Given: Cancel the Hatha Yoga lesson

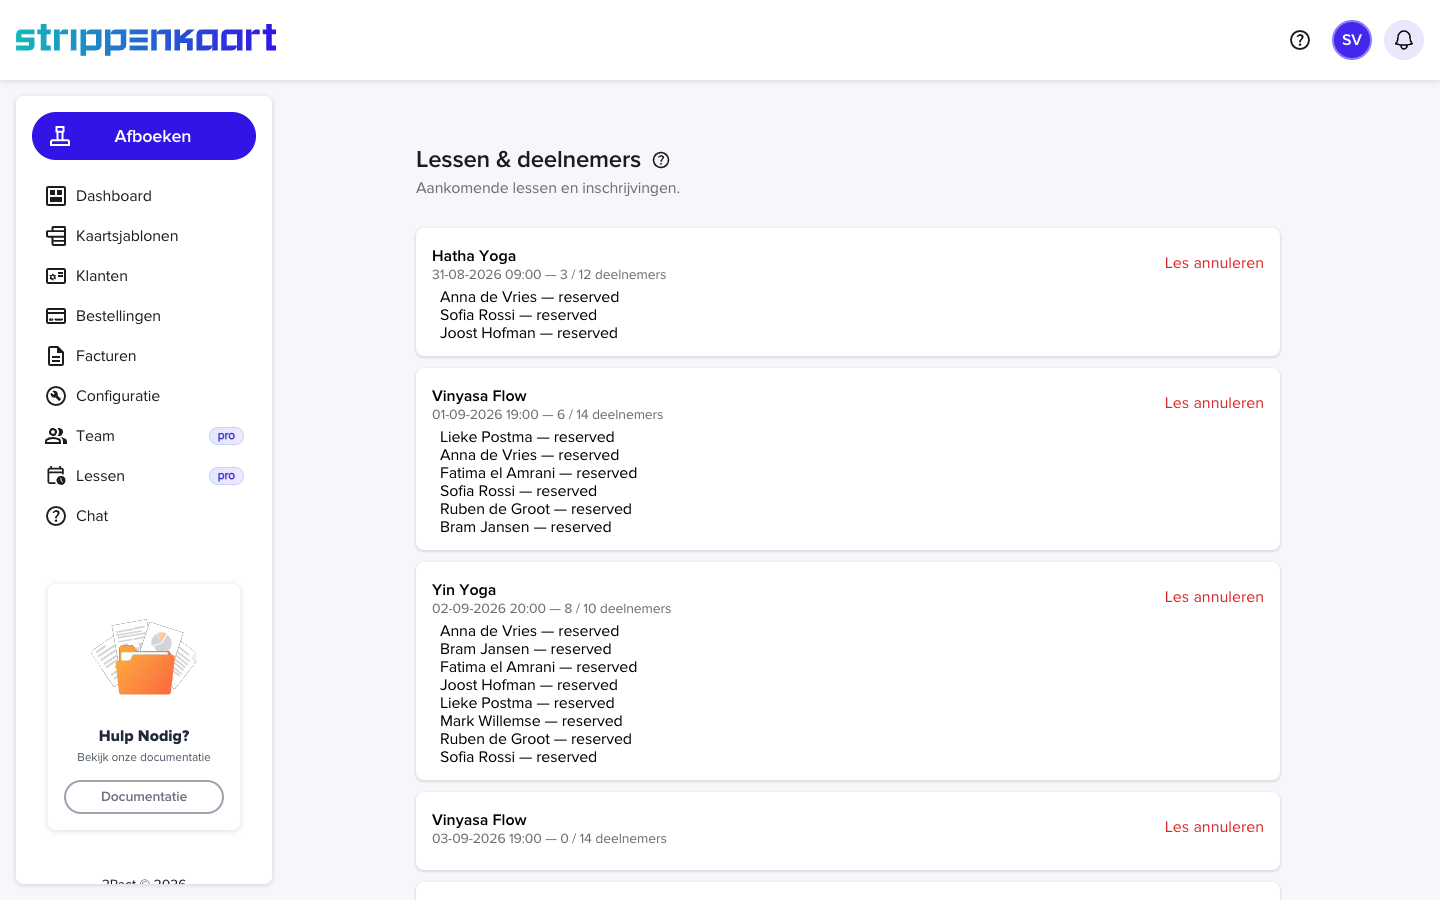Looking at the screenshot, I should 1214,263.
